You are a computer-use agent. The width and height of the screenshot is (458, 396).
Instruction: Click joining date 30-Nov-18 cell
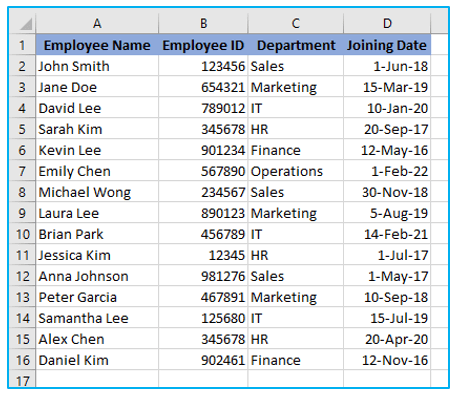pos(387,192)
